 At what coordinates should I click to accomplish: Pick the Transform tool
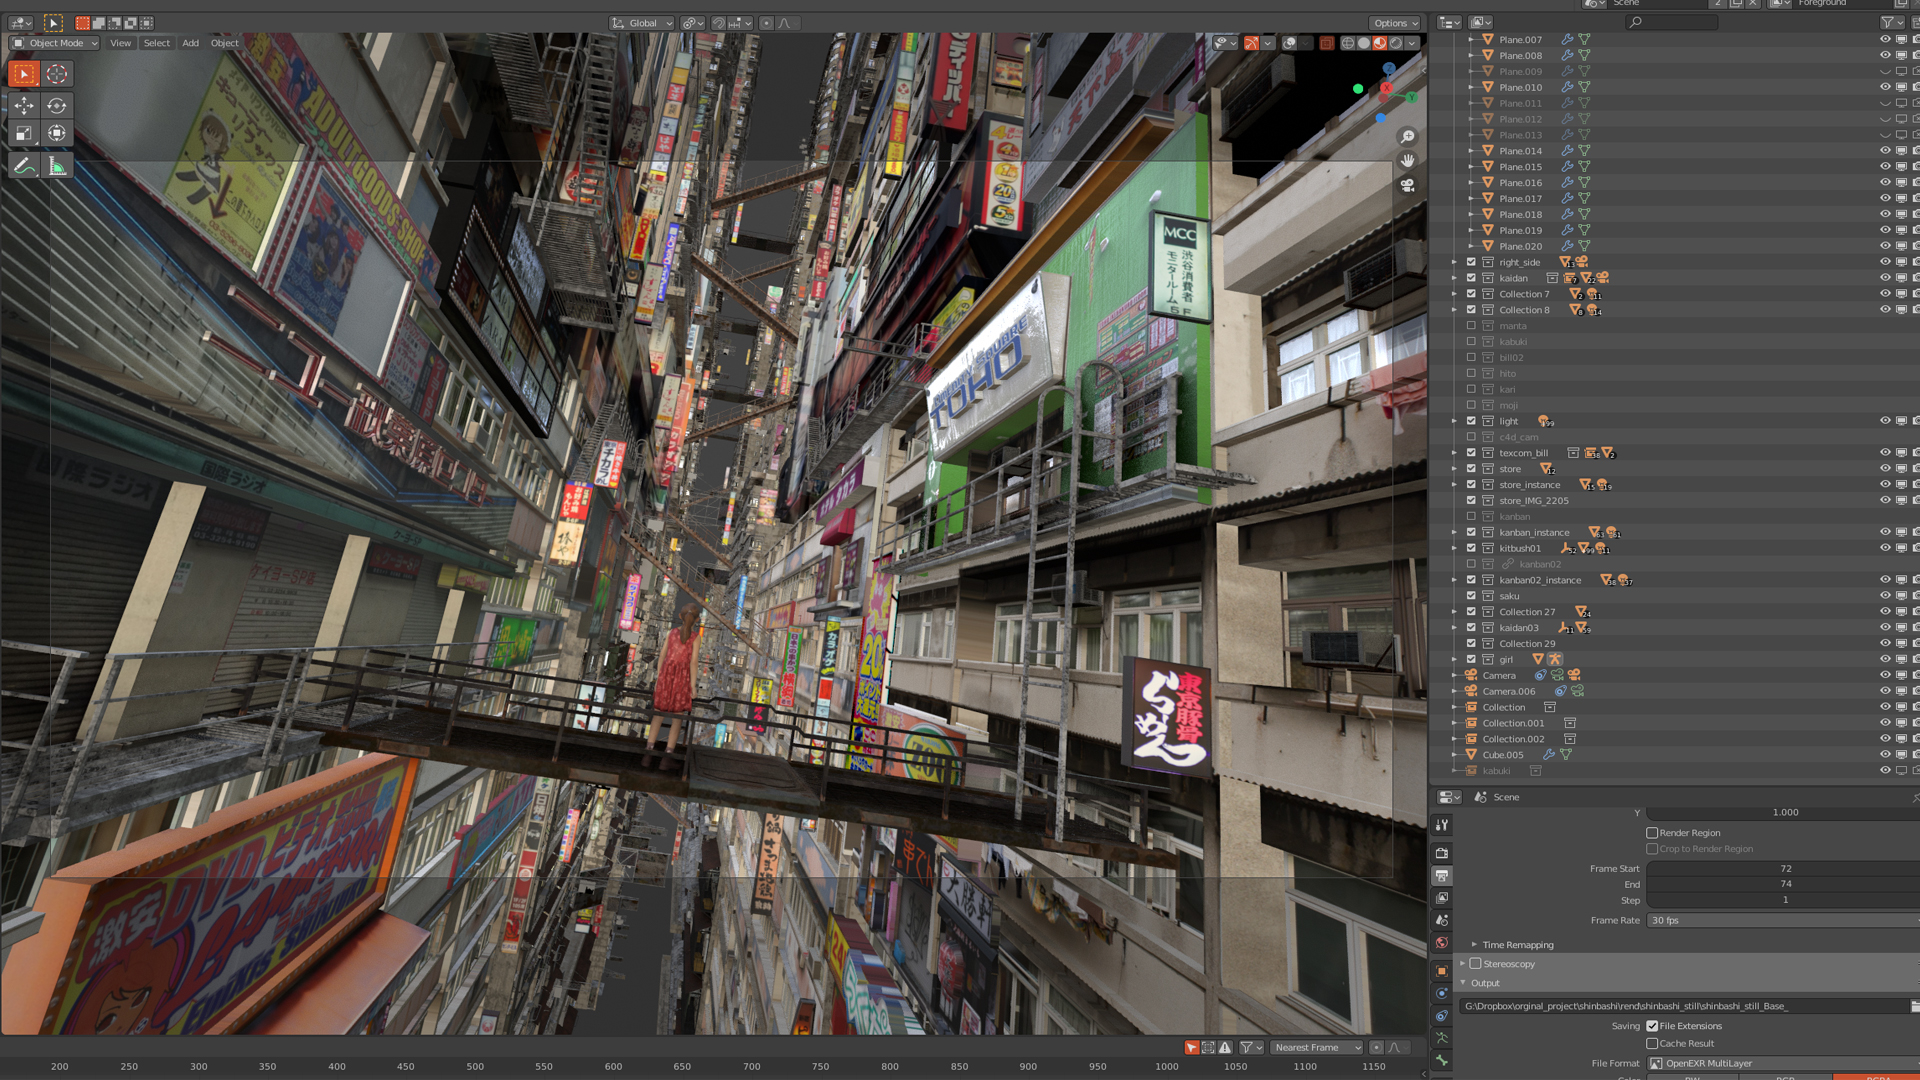tap(57, 133)
